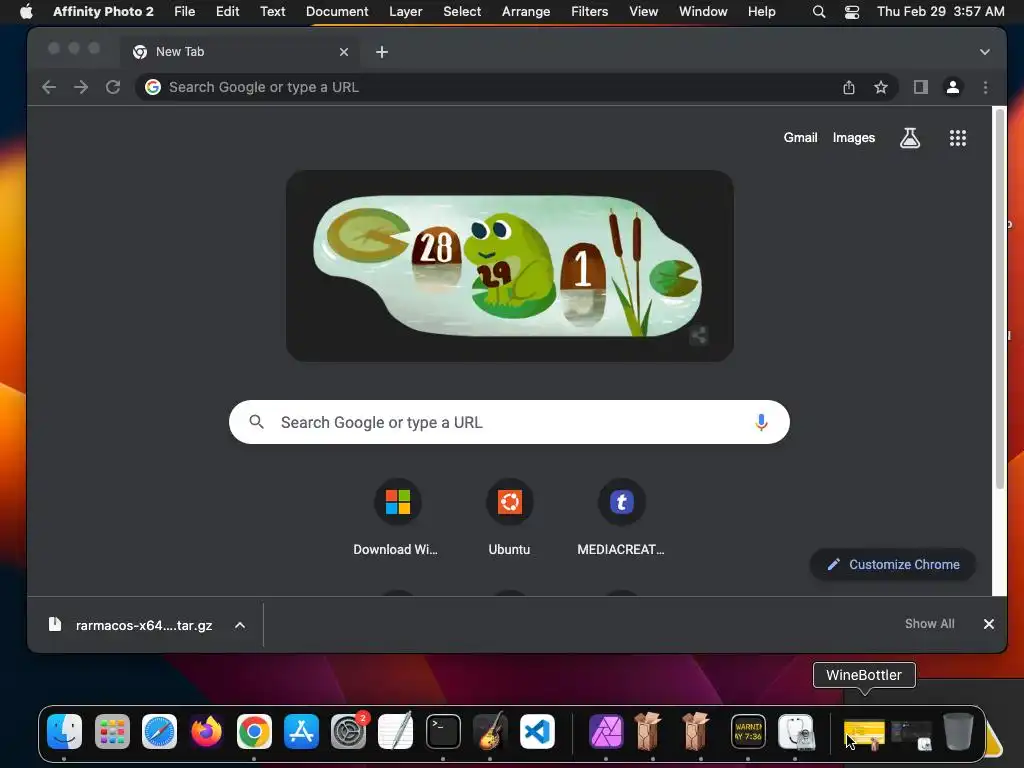The width and height of the screenshot is (1024, 768).
Task: Open Terminal from the Dock
Action: (x=443, y=731)
